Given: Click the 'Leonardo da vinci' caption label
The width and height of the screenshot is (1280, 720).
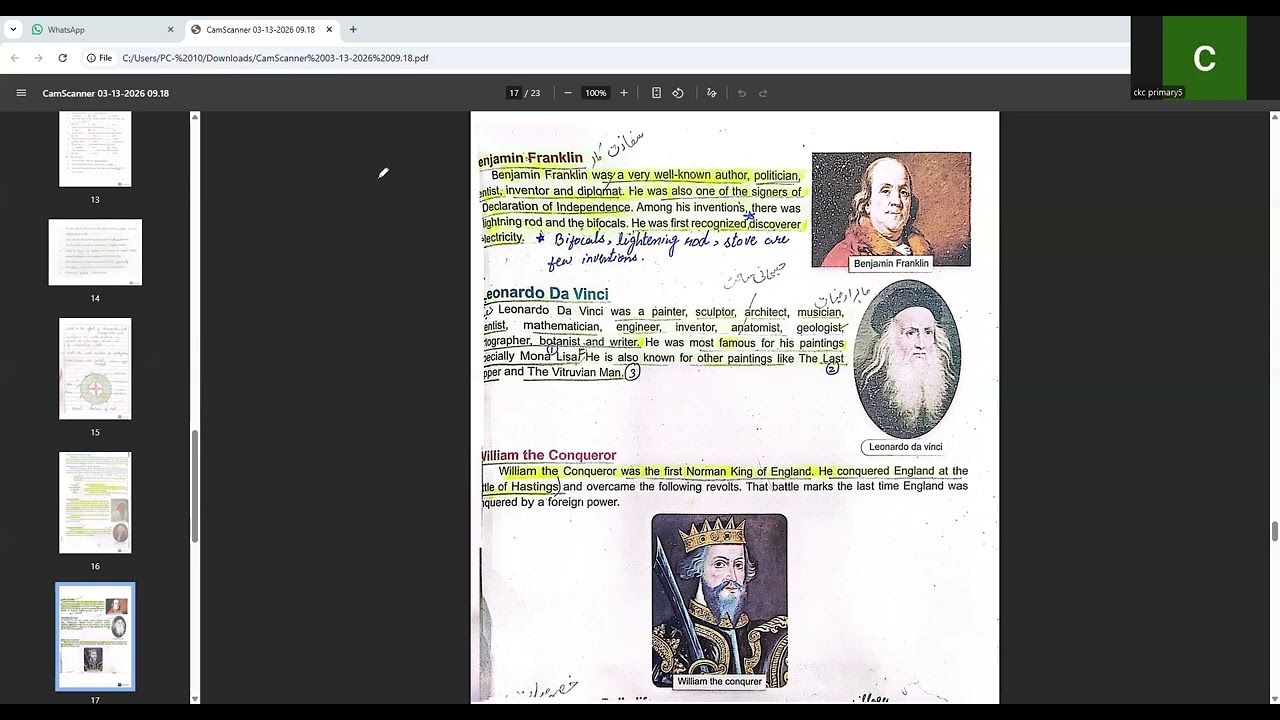Looking at the screenshot, I should point(906,447).
